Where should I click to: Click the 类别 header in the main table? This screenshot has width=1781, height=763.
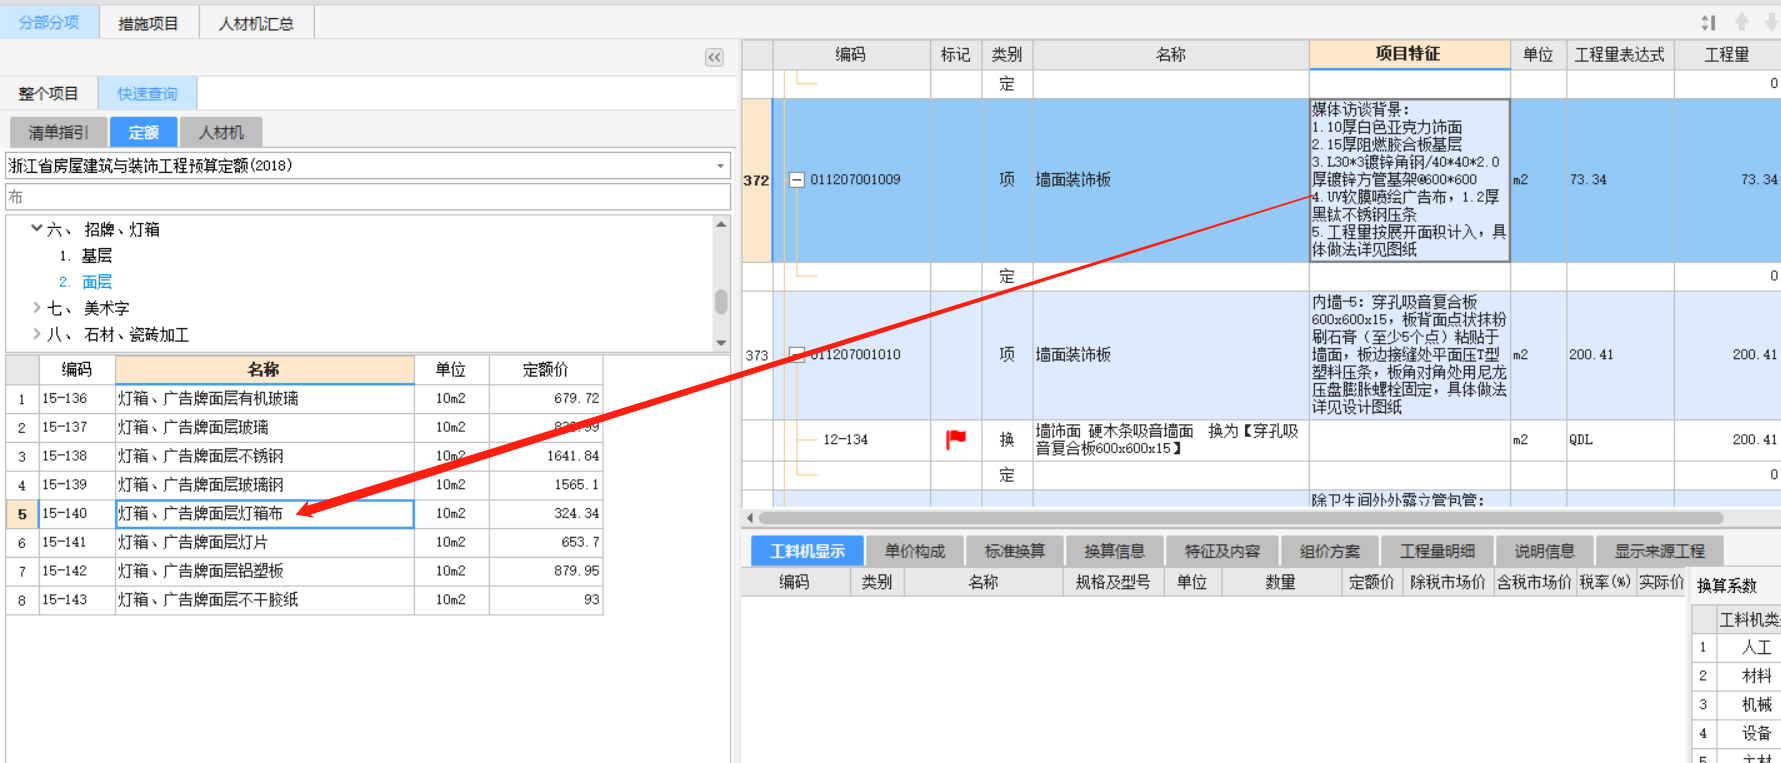point(1007,55)
